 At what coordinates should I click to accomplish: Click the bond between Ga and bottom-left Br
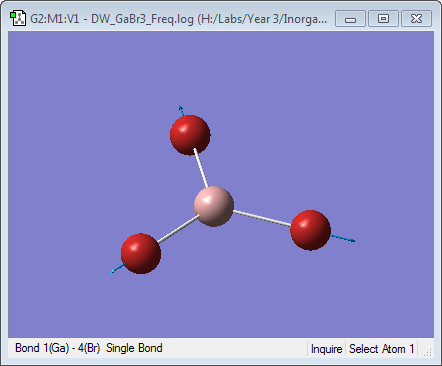coord(178,229)
